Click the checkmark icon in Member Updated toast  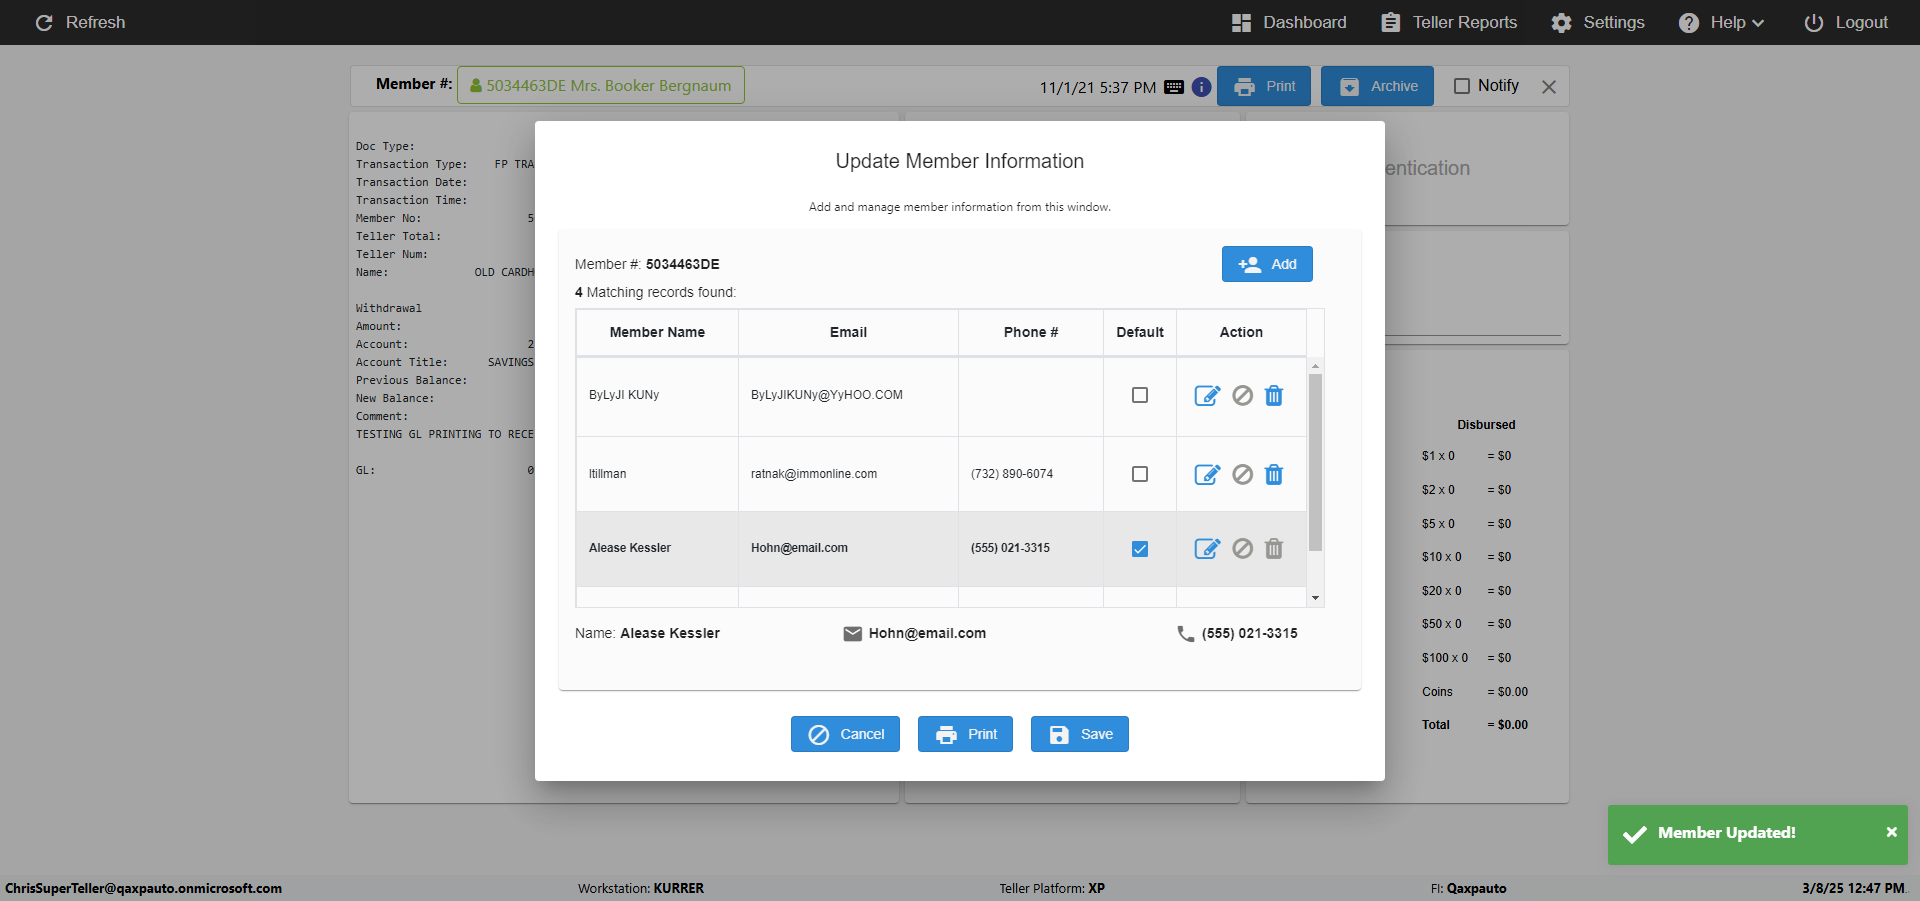pos(1635,834)
